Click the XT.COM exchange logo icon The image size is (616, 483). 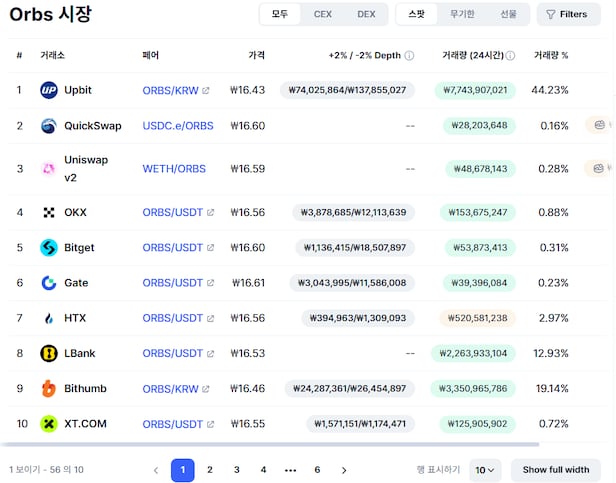pos(49,424)
